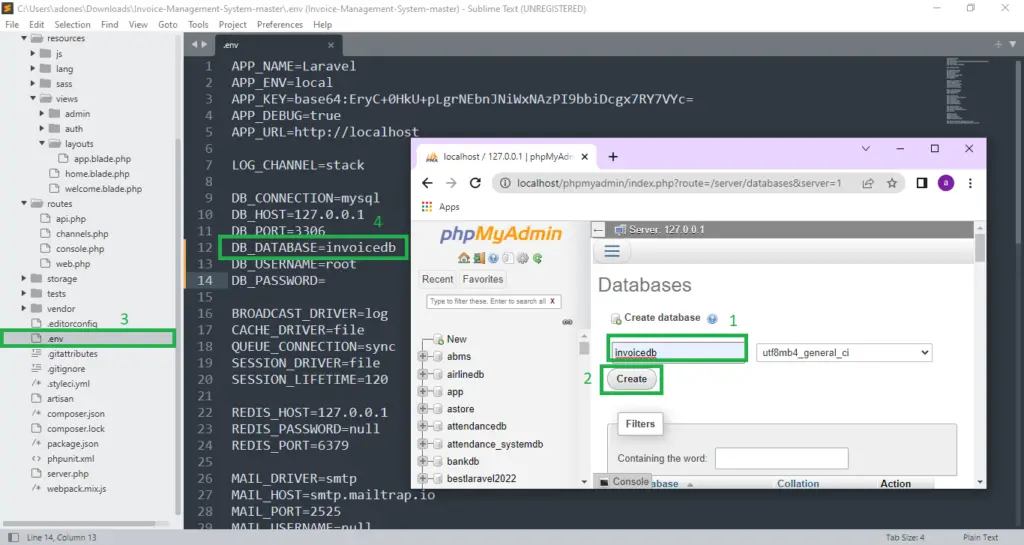Image resolution: width=1024 pixels, height=545 pixels.
Task: Expand the airlinedb database node
Action: pos(424,374)
